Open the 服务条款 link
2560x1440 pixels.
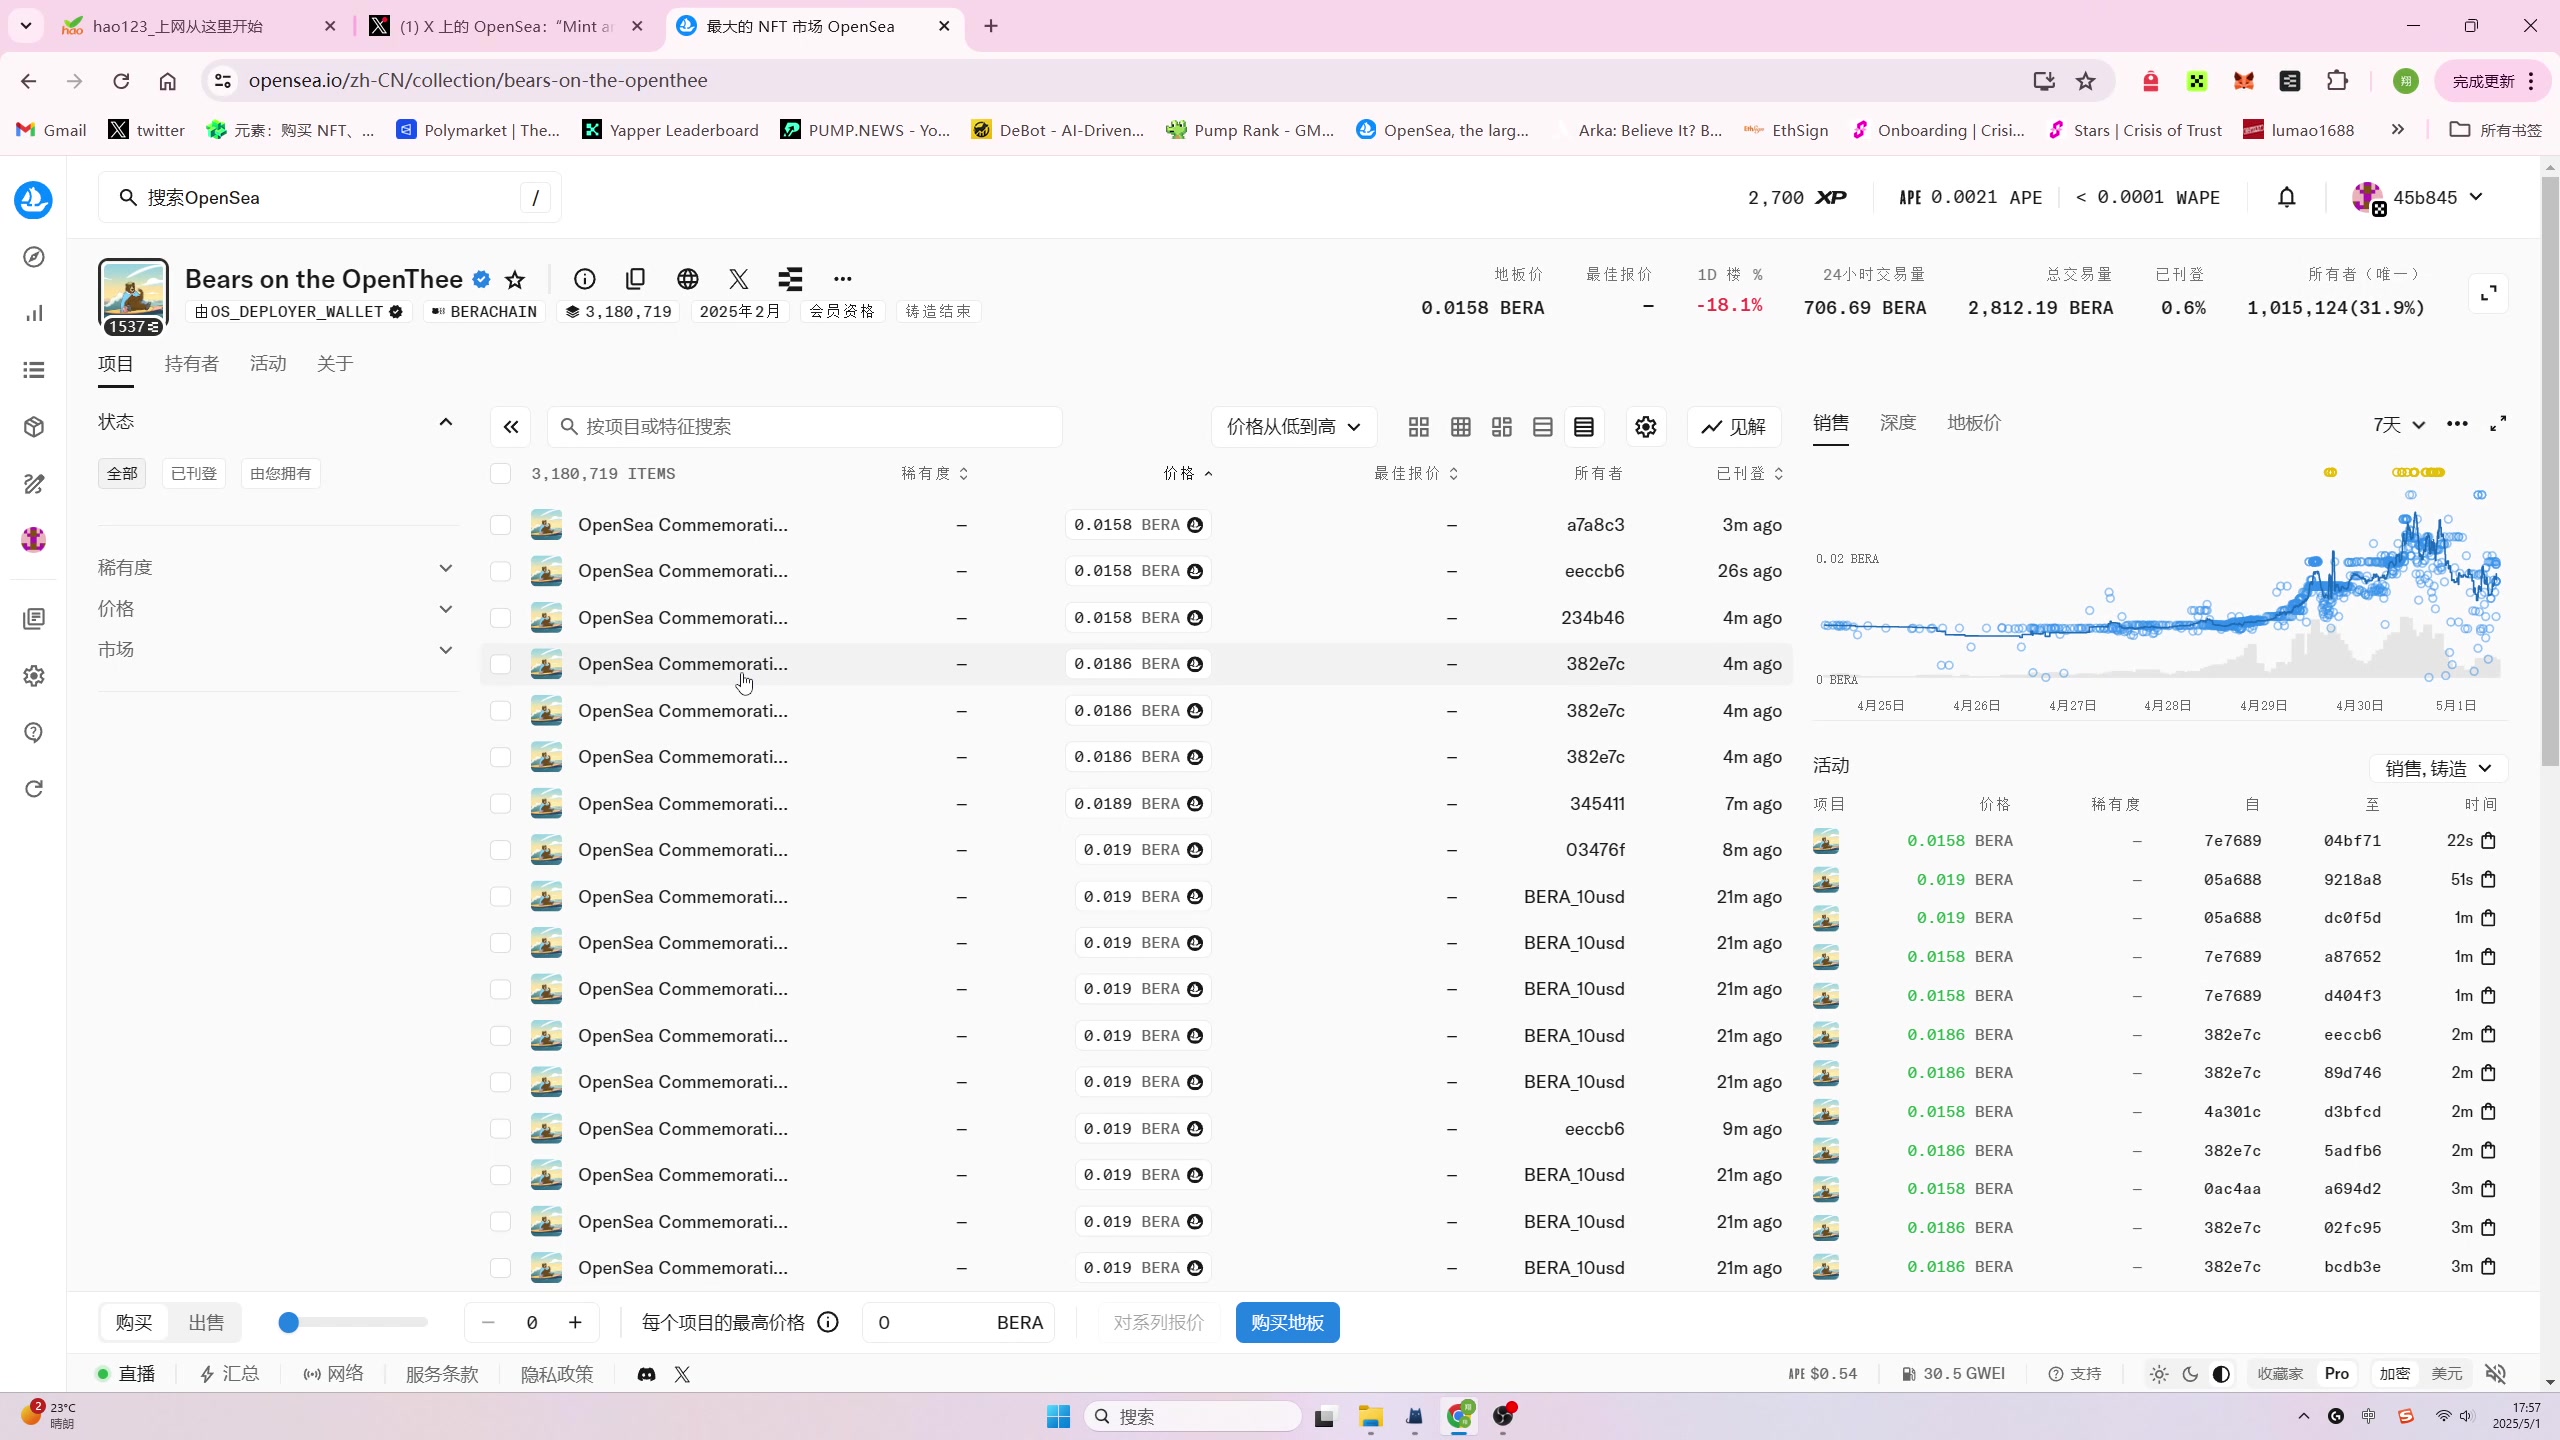tap(442, 1375)
